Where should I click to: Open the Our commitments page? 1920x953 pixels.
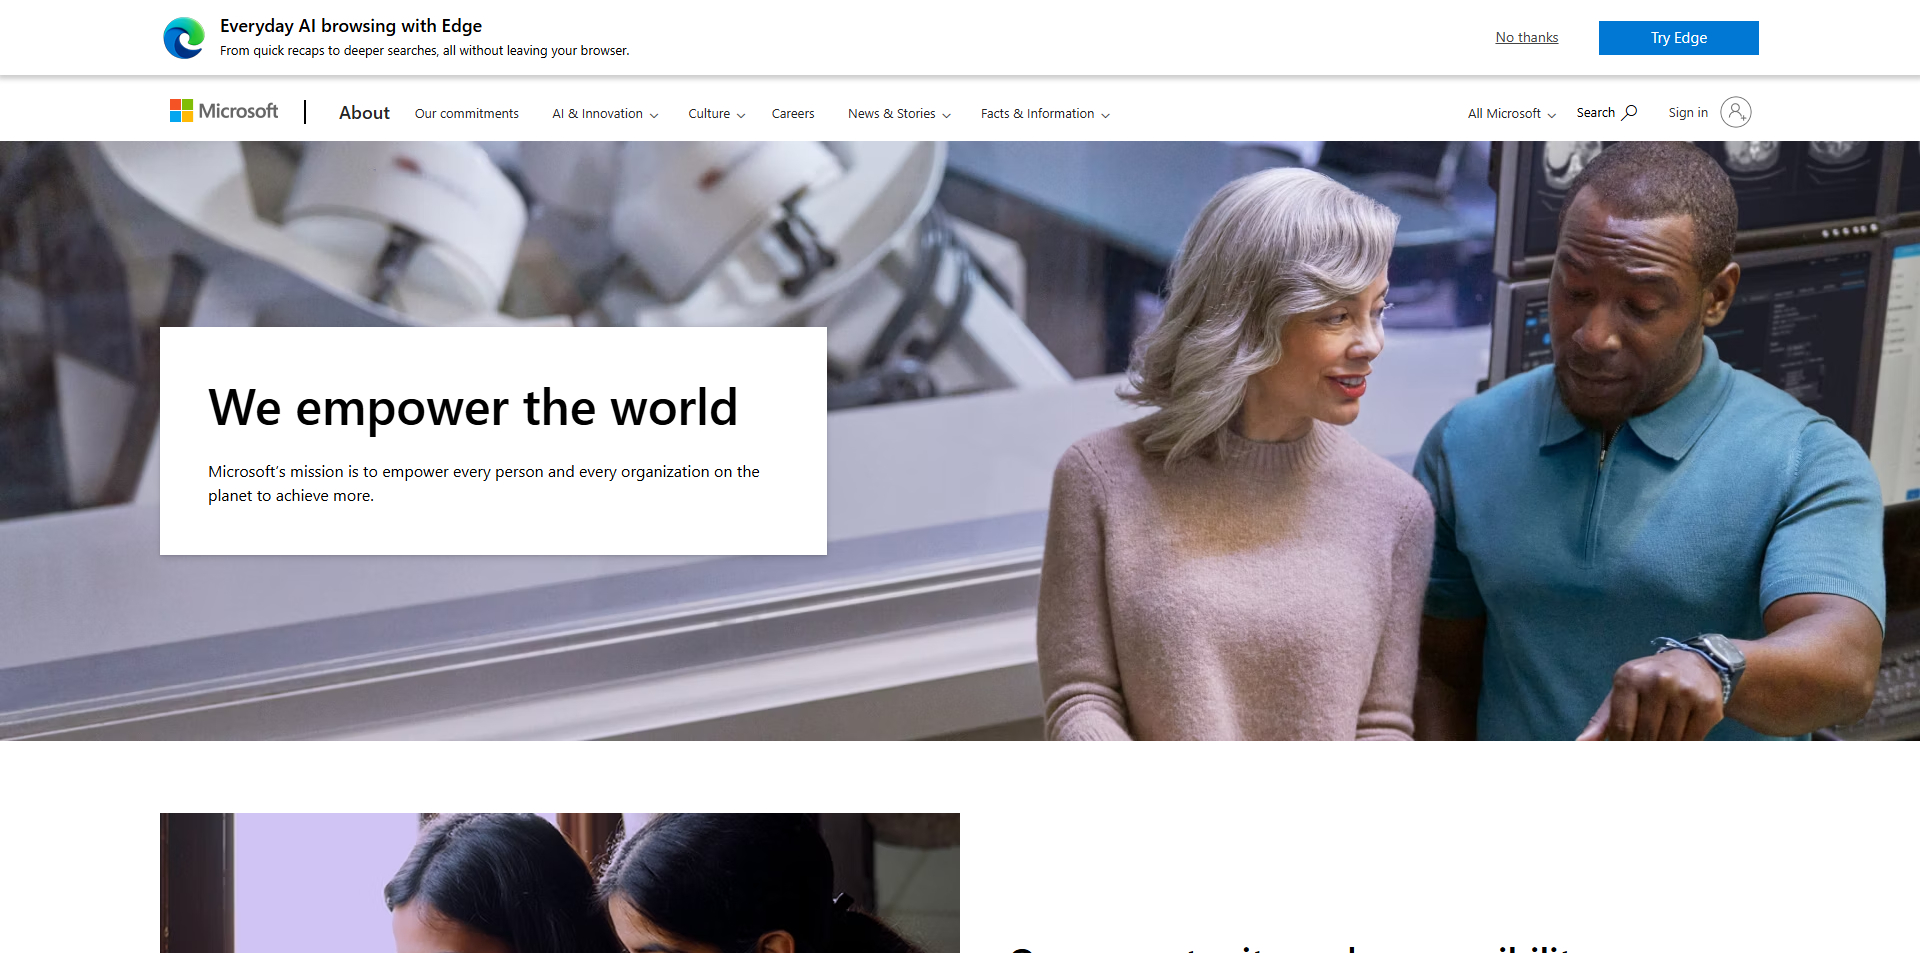pos(466,113)
